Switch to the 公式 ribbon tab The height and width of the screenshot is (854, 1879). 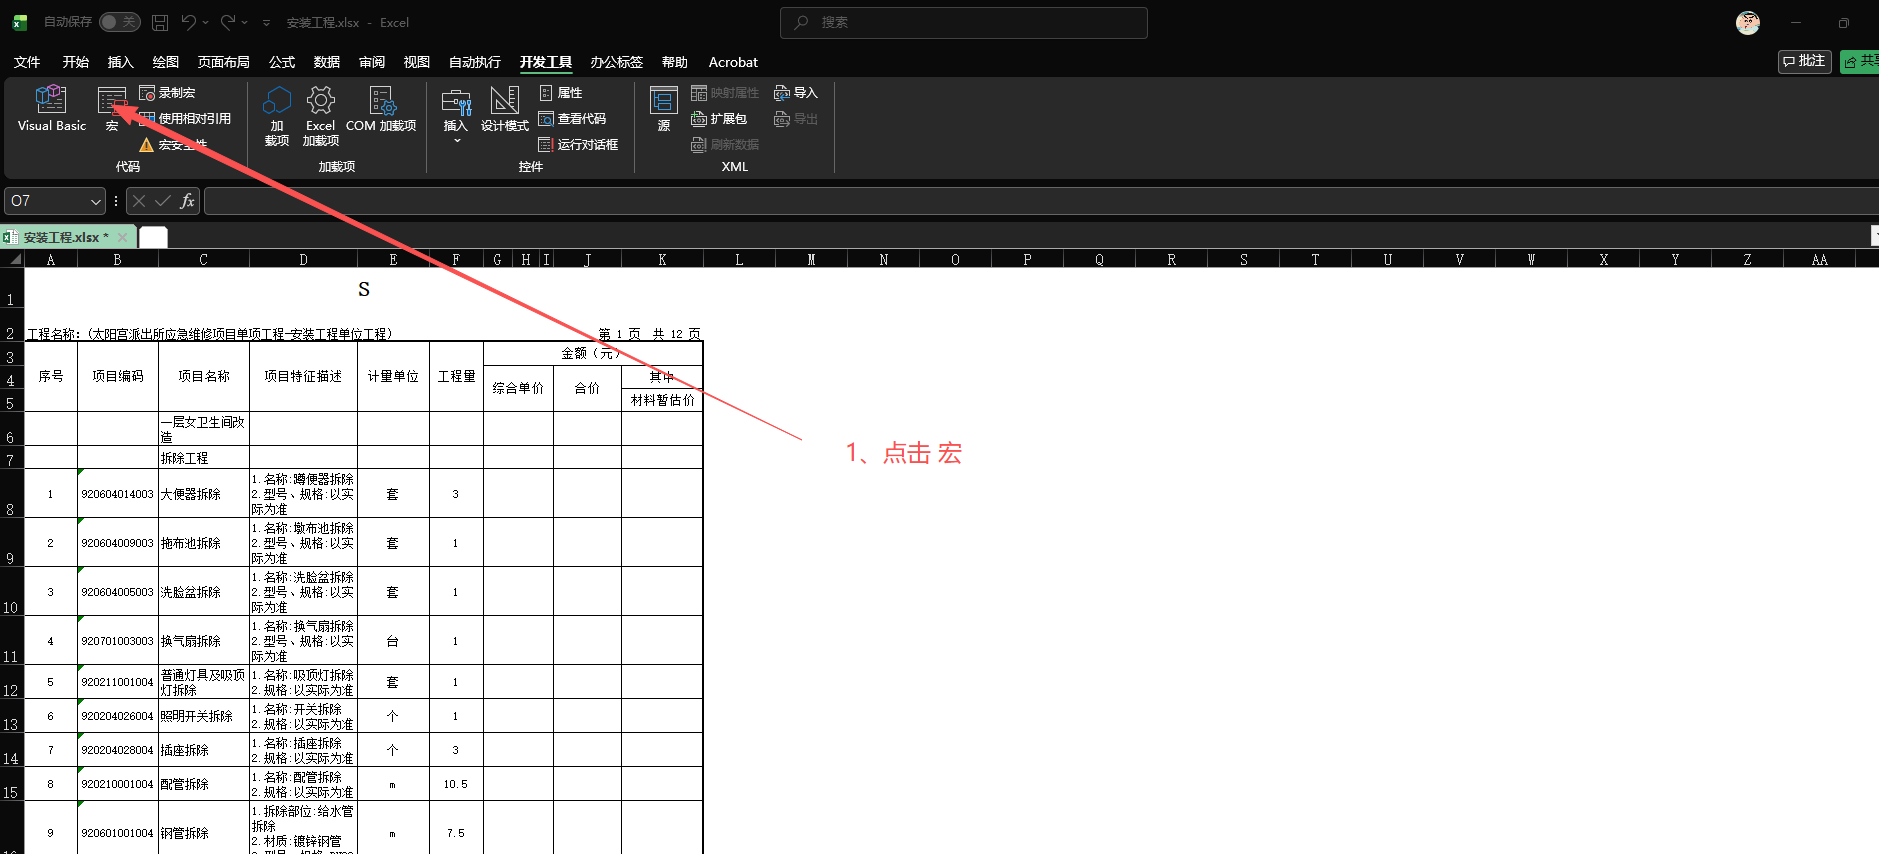(x=282, y=62)
